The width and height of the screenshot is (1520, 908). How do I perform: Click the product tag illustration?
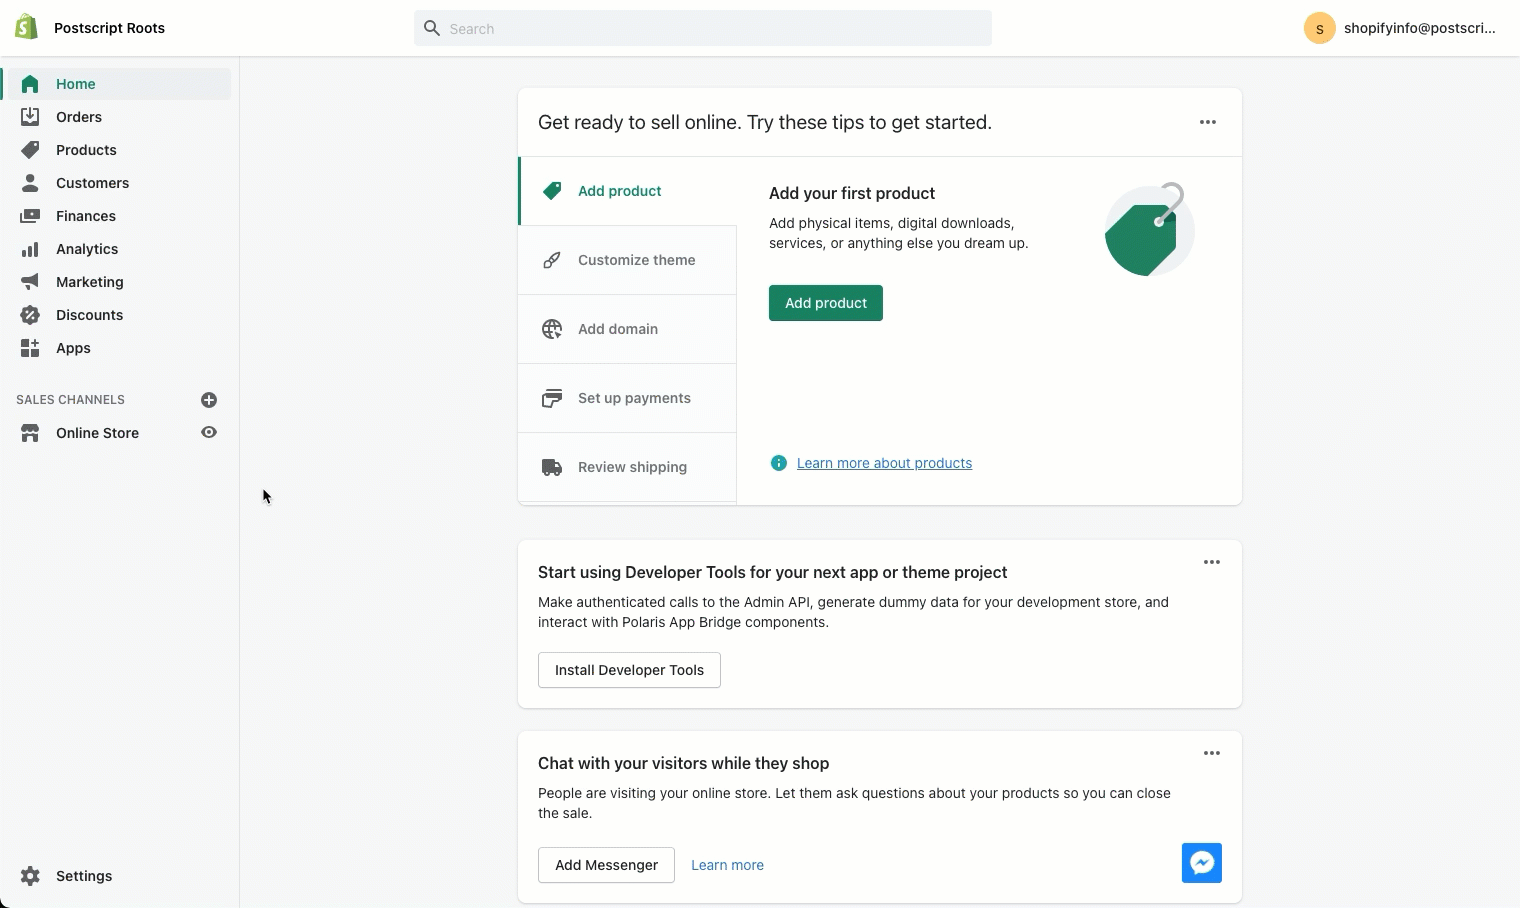click(x=1149, y=230)
